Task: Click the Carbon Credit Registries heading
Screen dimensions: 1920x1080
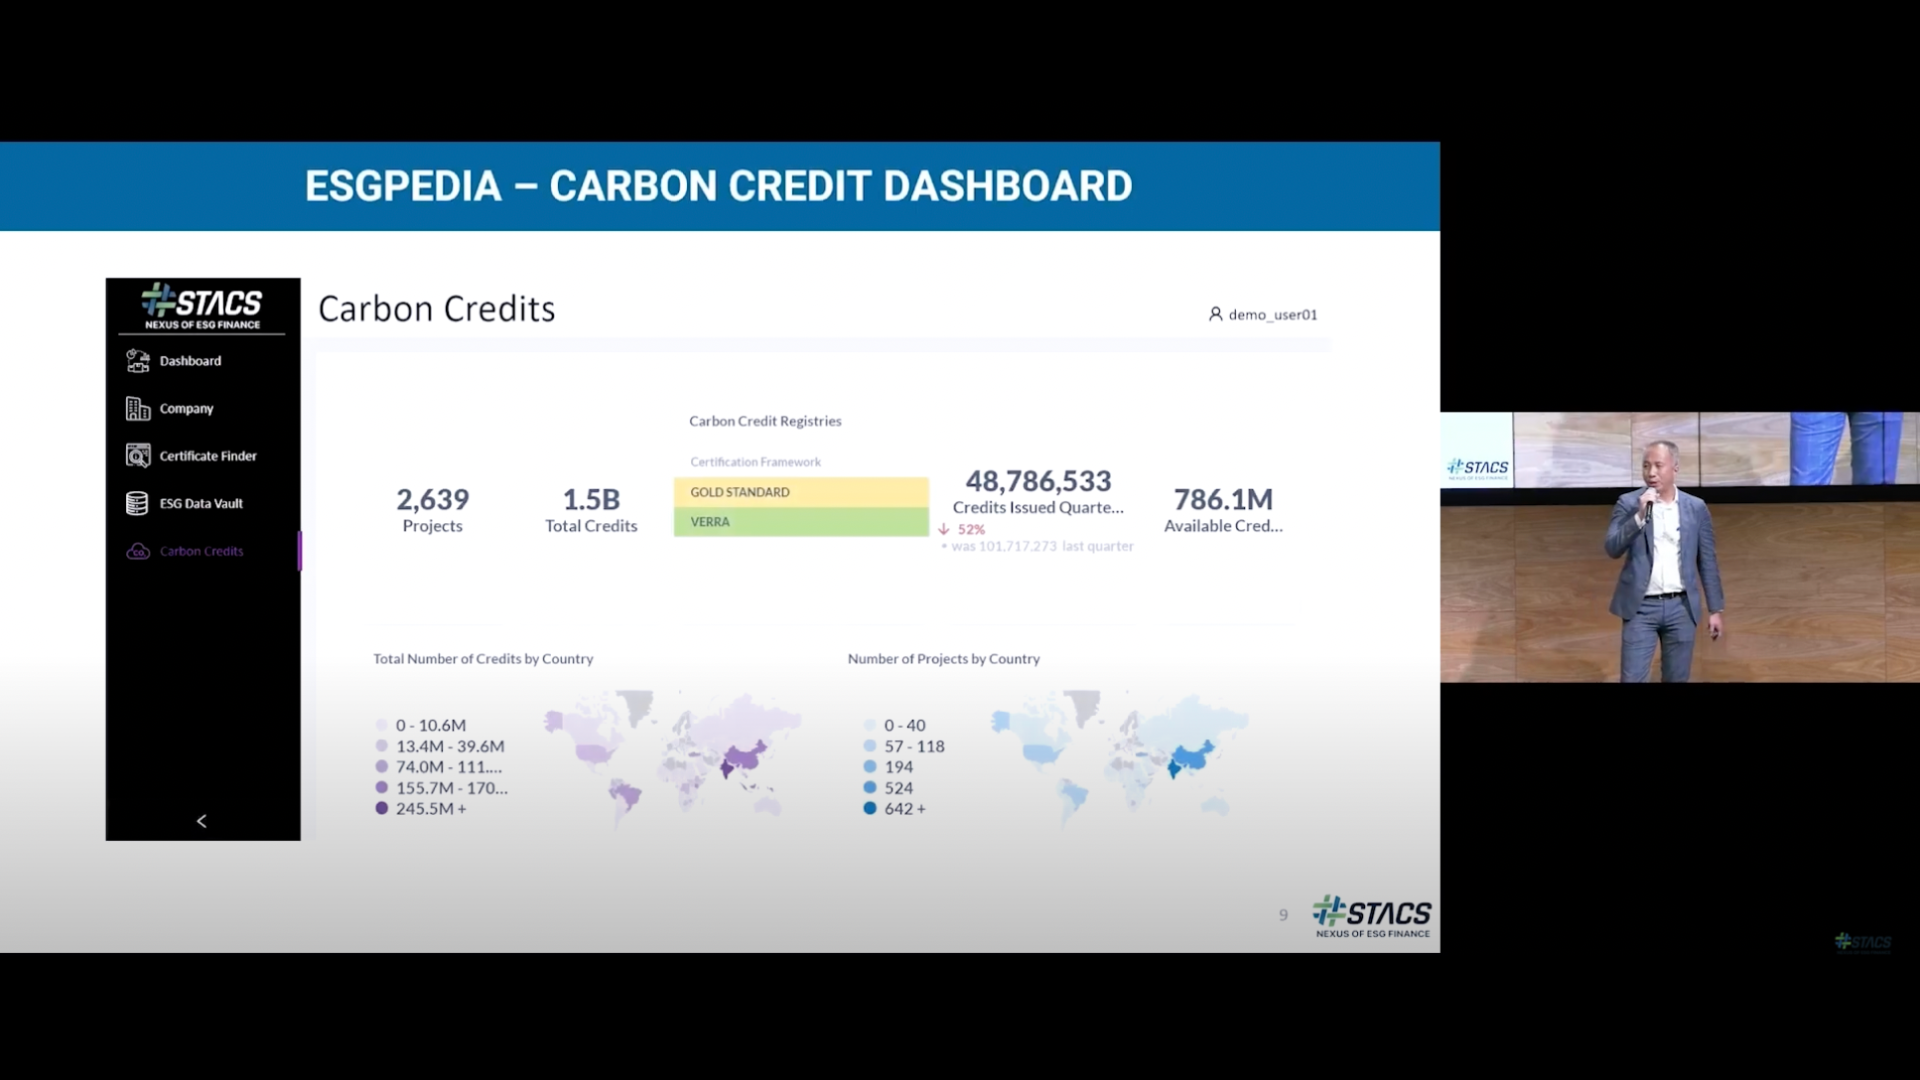Action: click(x=765, y=421)
